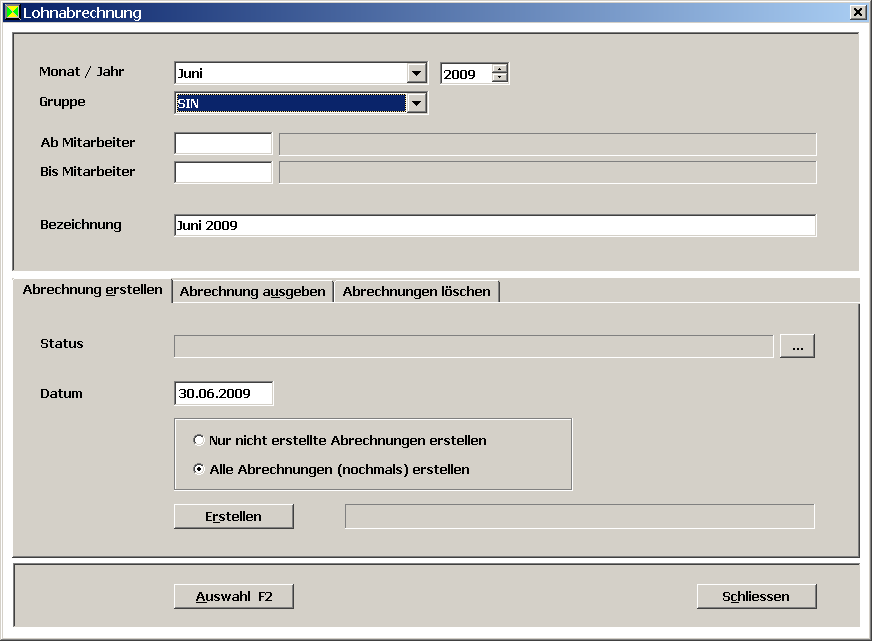Select Alle Abrechnungen (nochmals) erstellen option
872x641 pixels.
point(199,469)
